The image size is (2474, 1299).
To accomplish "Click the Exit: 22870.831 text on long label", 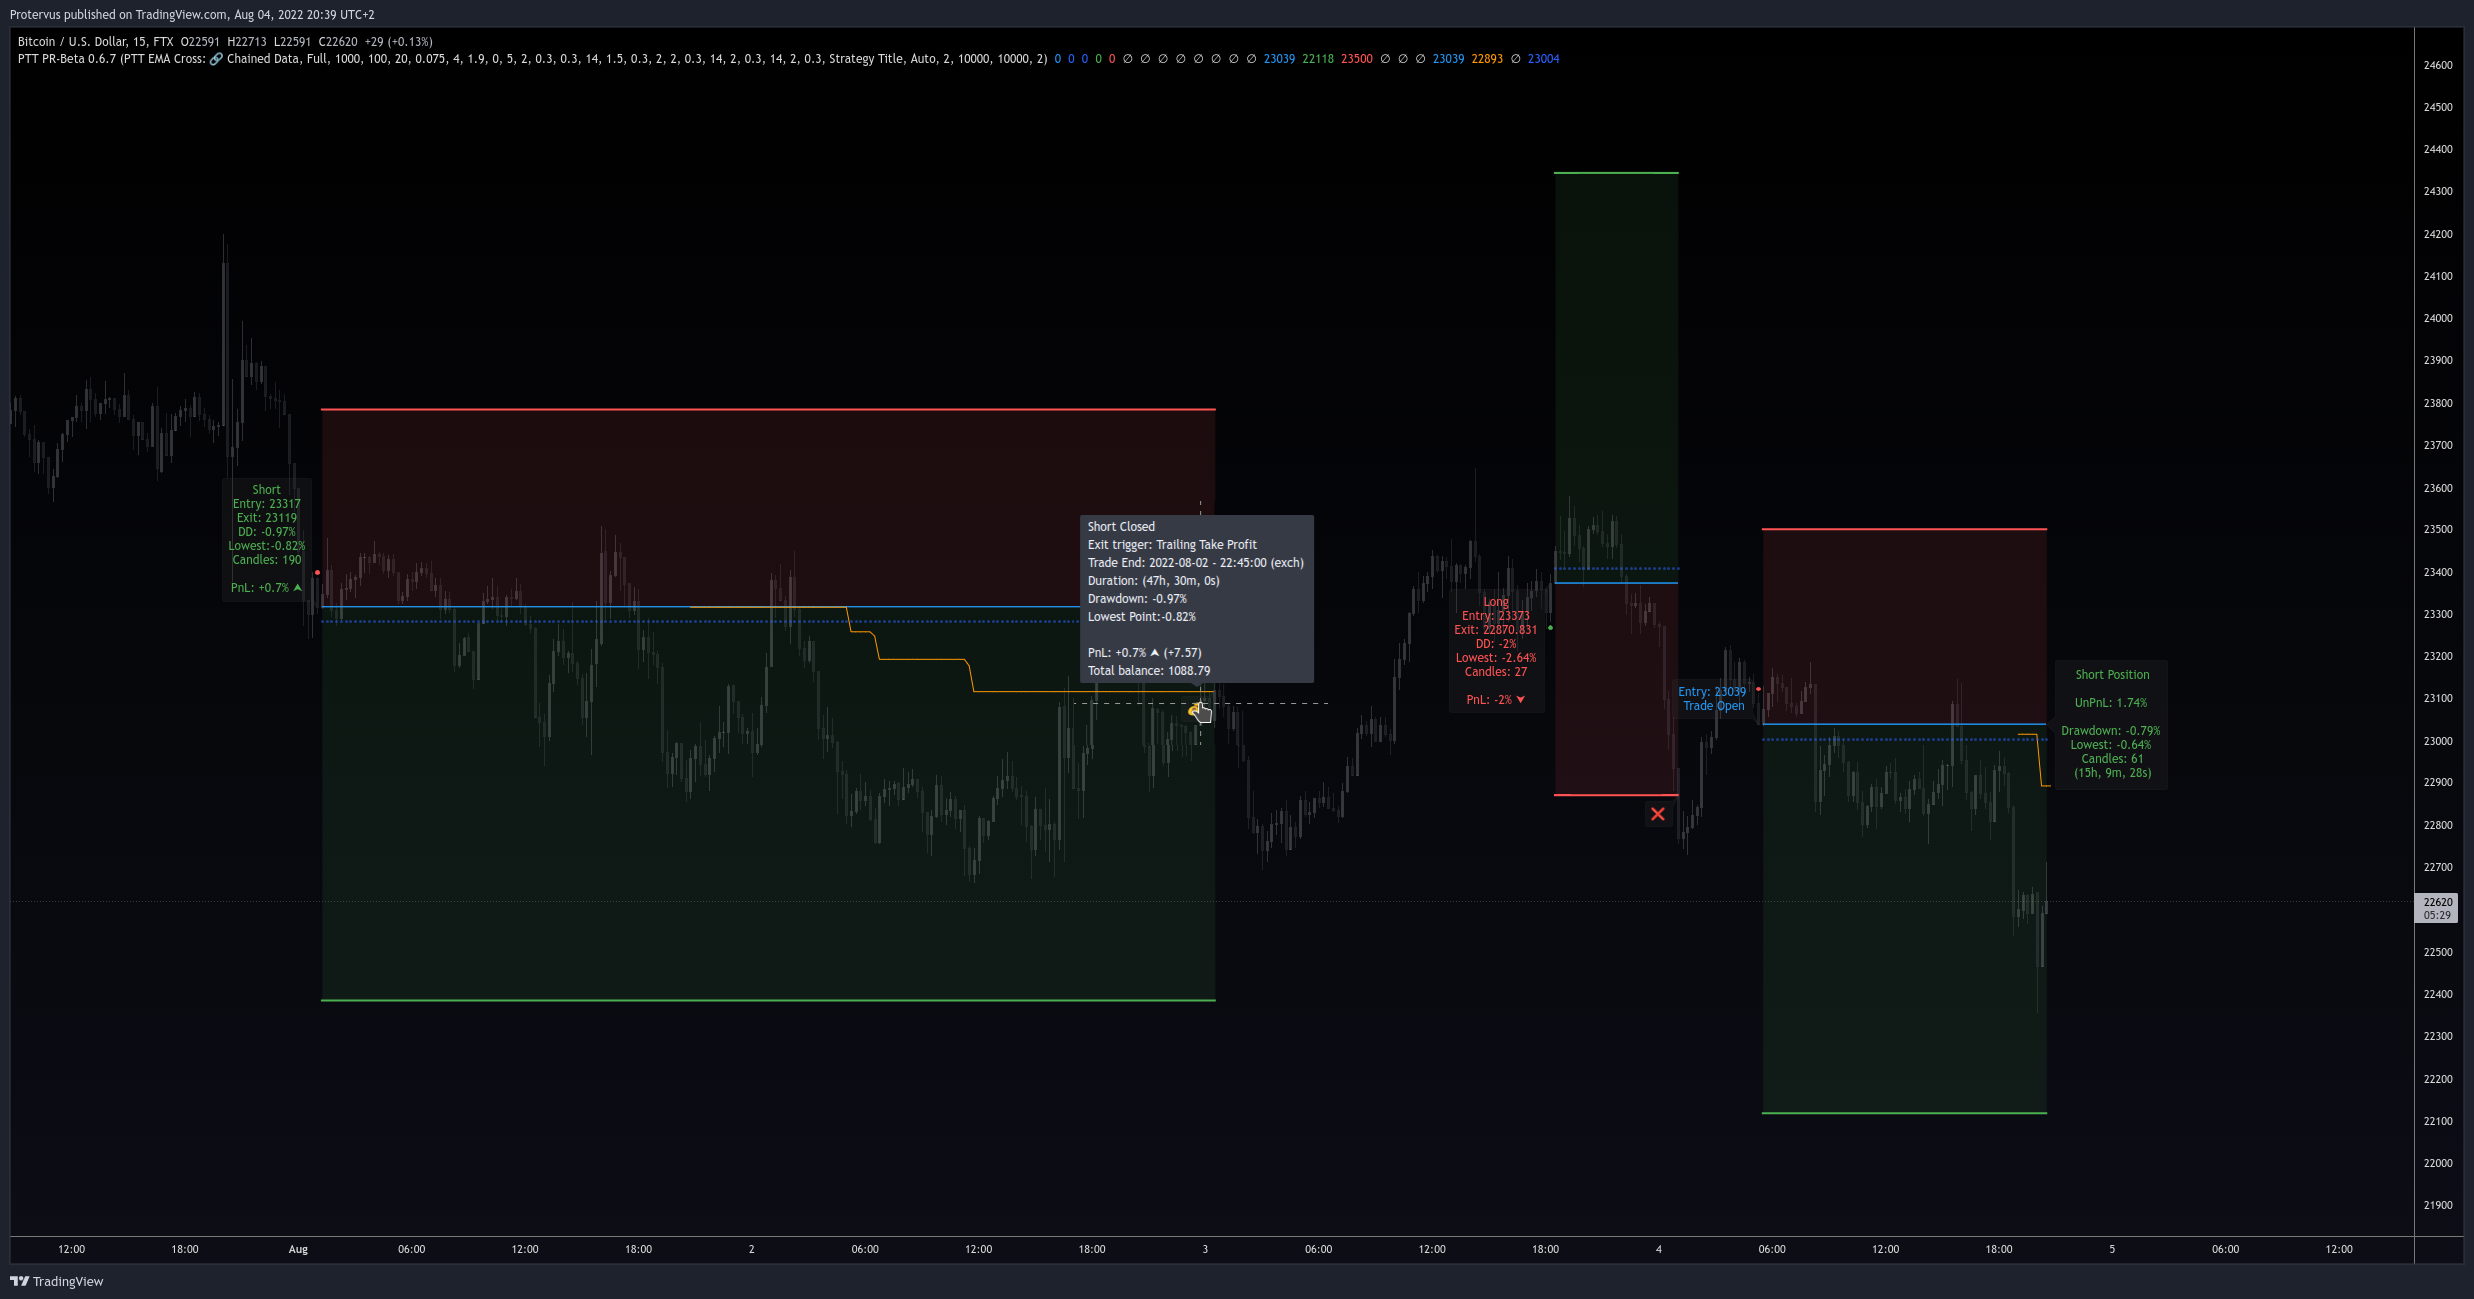I will [x=1495, y=630].
